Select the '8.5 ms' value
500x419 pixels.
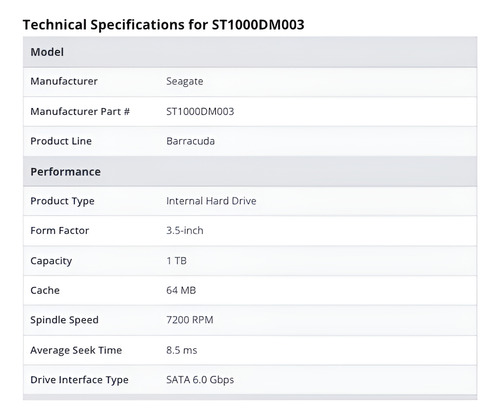click(x=182, y=350)
